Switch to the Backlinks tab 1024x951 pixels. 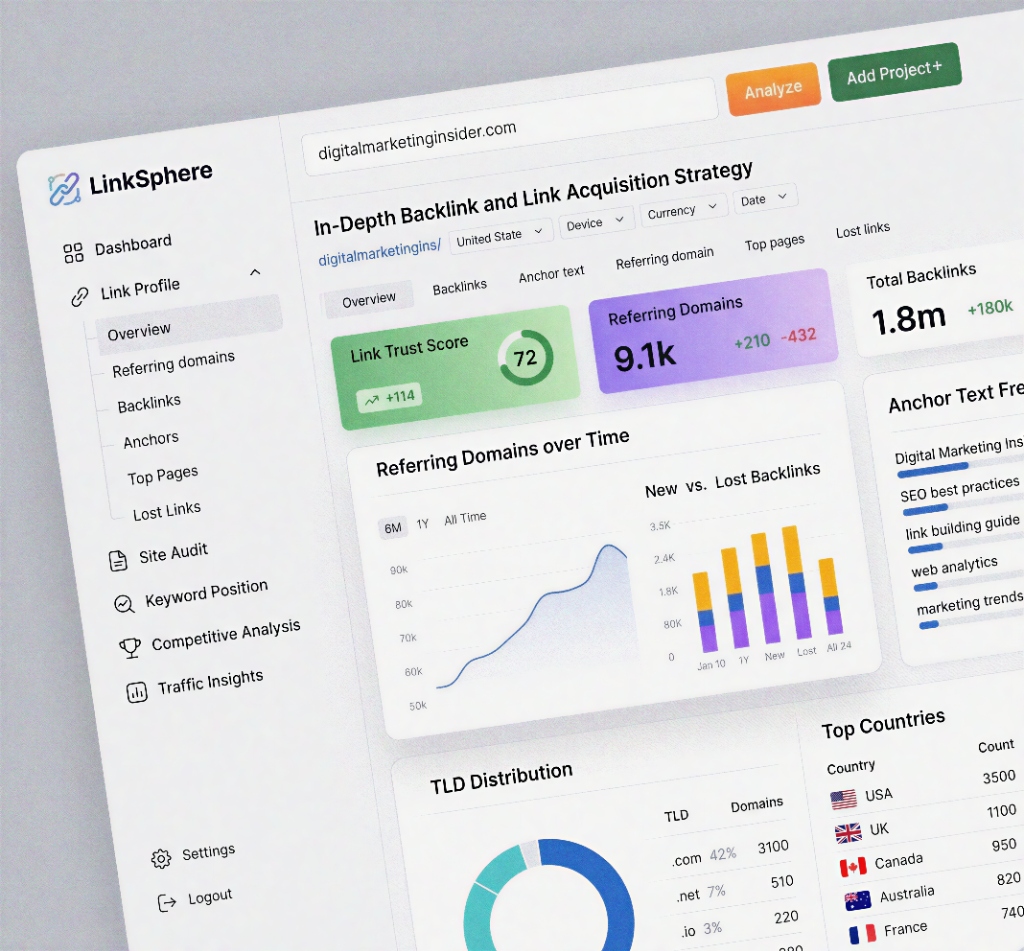(x=460, y=287)
